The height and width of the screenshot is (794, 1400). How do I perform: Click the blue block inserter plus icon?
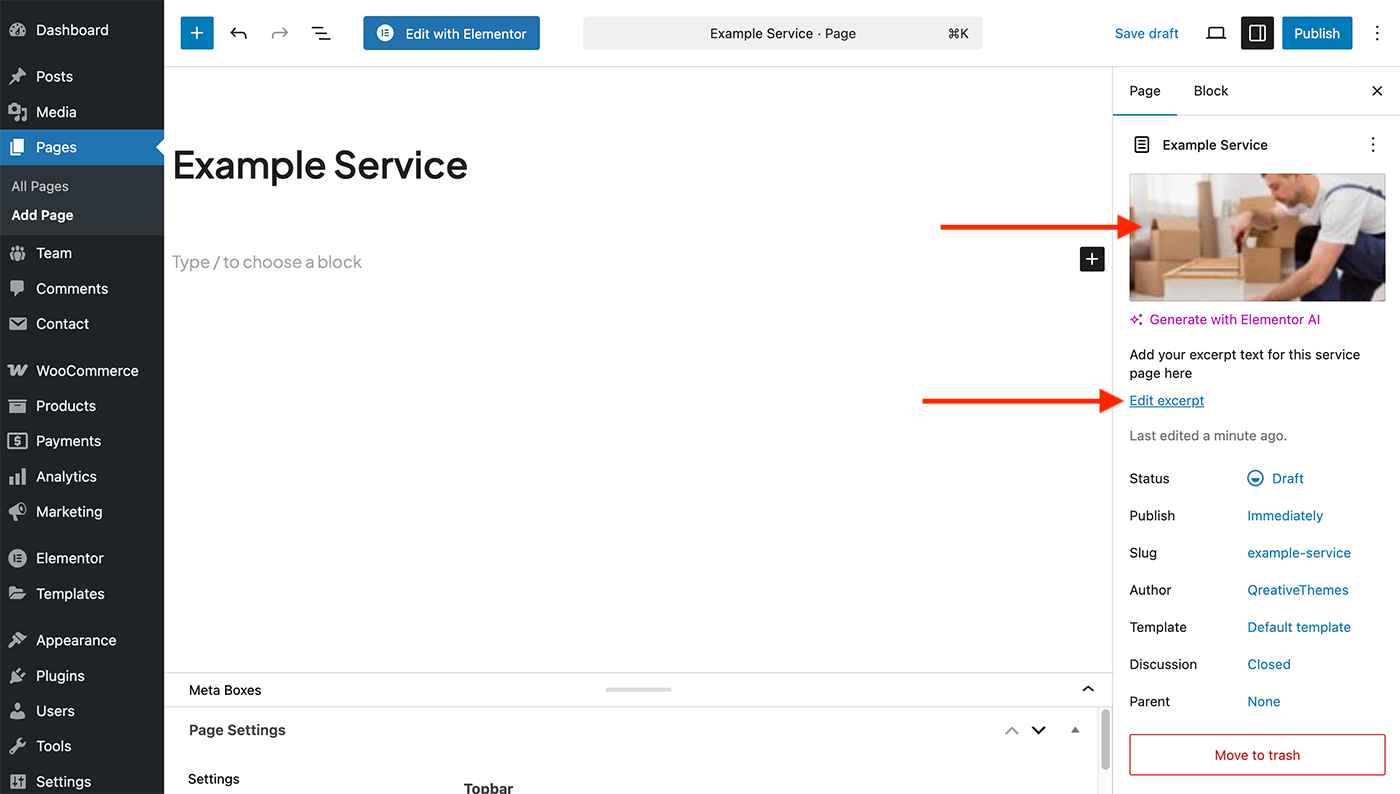click(197, 33)
